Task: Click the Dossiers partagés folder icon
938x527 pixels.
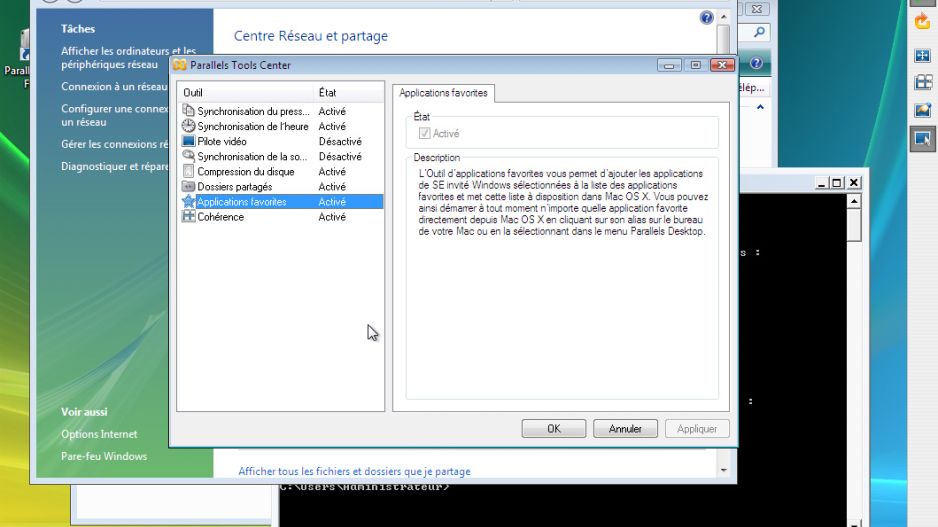Action: point(188,186)
